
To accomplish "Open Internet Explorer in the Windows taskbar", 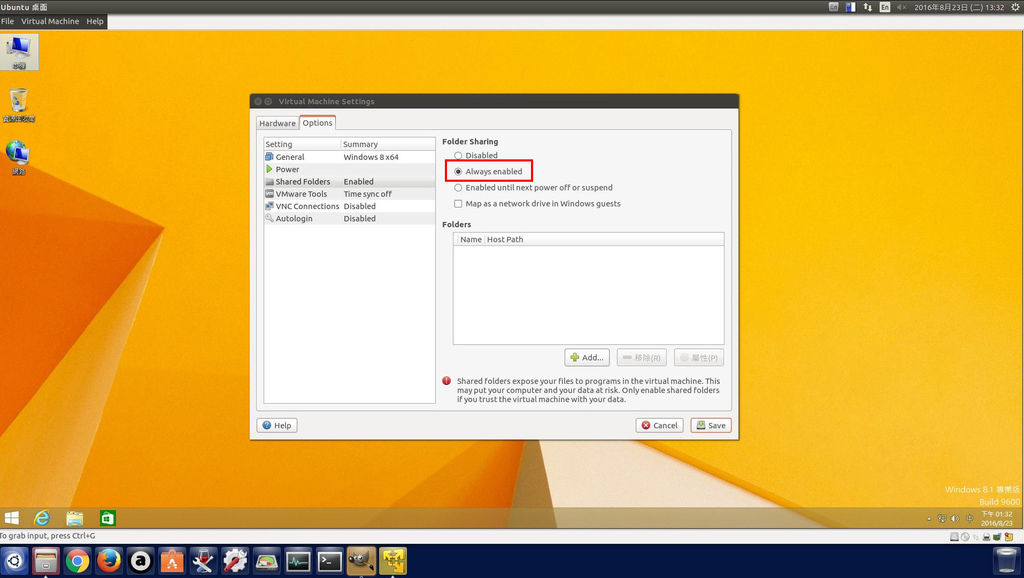I will 41,517.
